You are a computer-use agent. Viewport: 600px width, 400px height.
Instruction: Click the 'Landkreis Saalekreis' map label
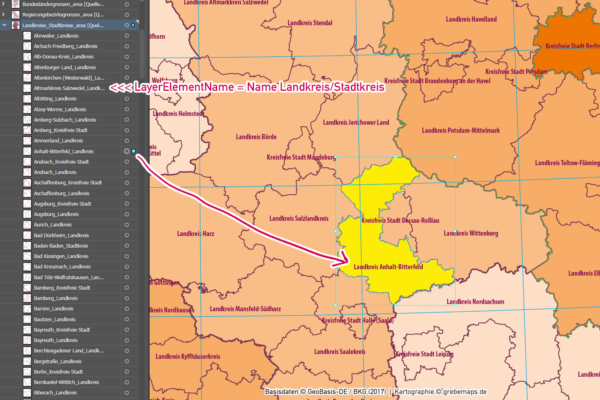pyautogui.click(x=340, y=351)
